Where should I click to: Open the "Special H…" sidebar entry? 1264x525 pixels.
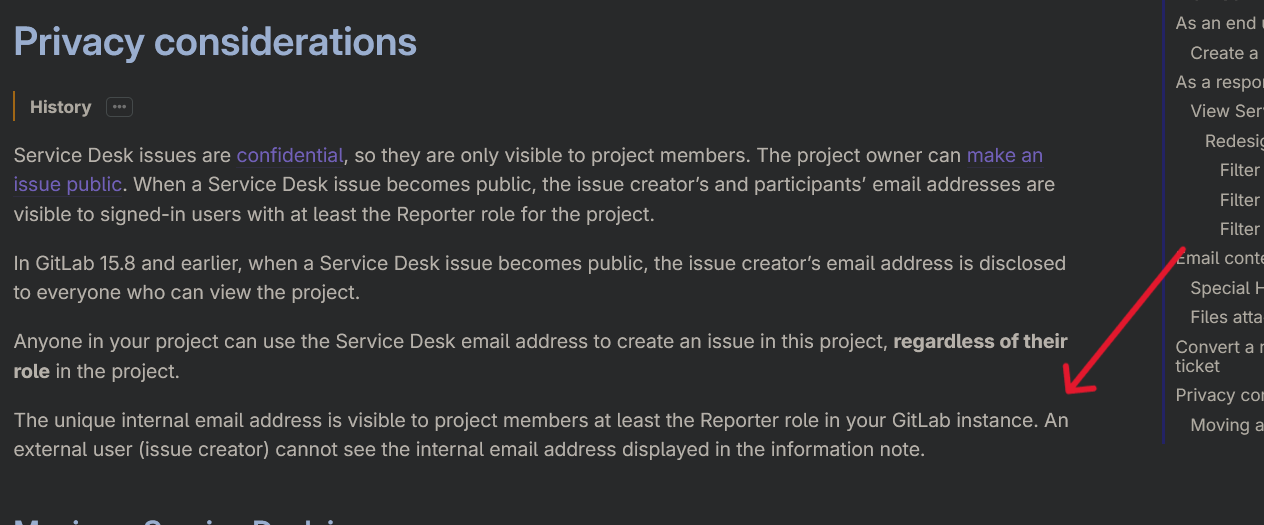1226,288
